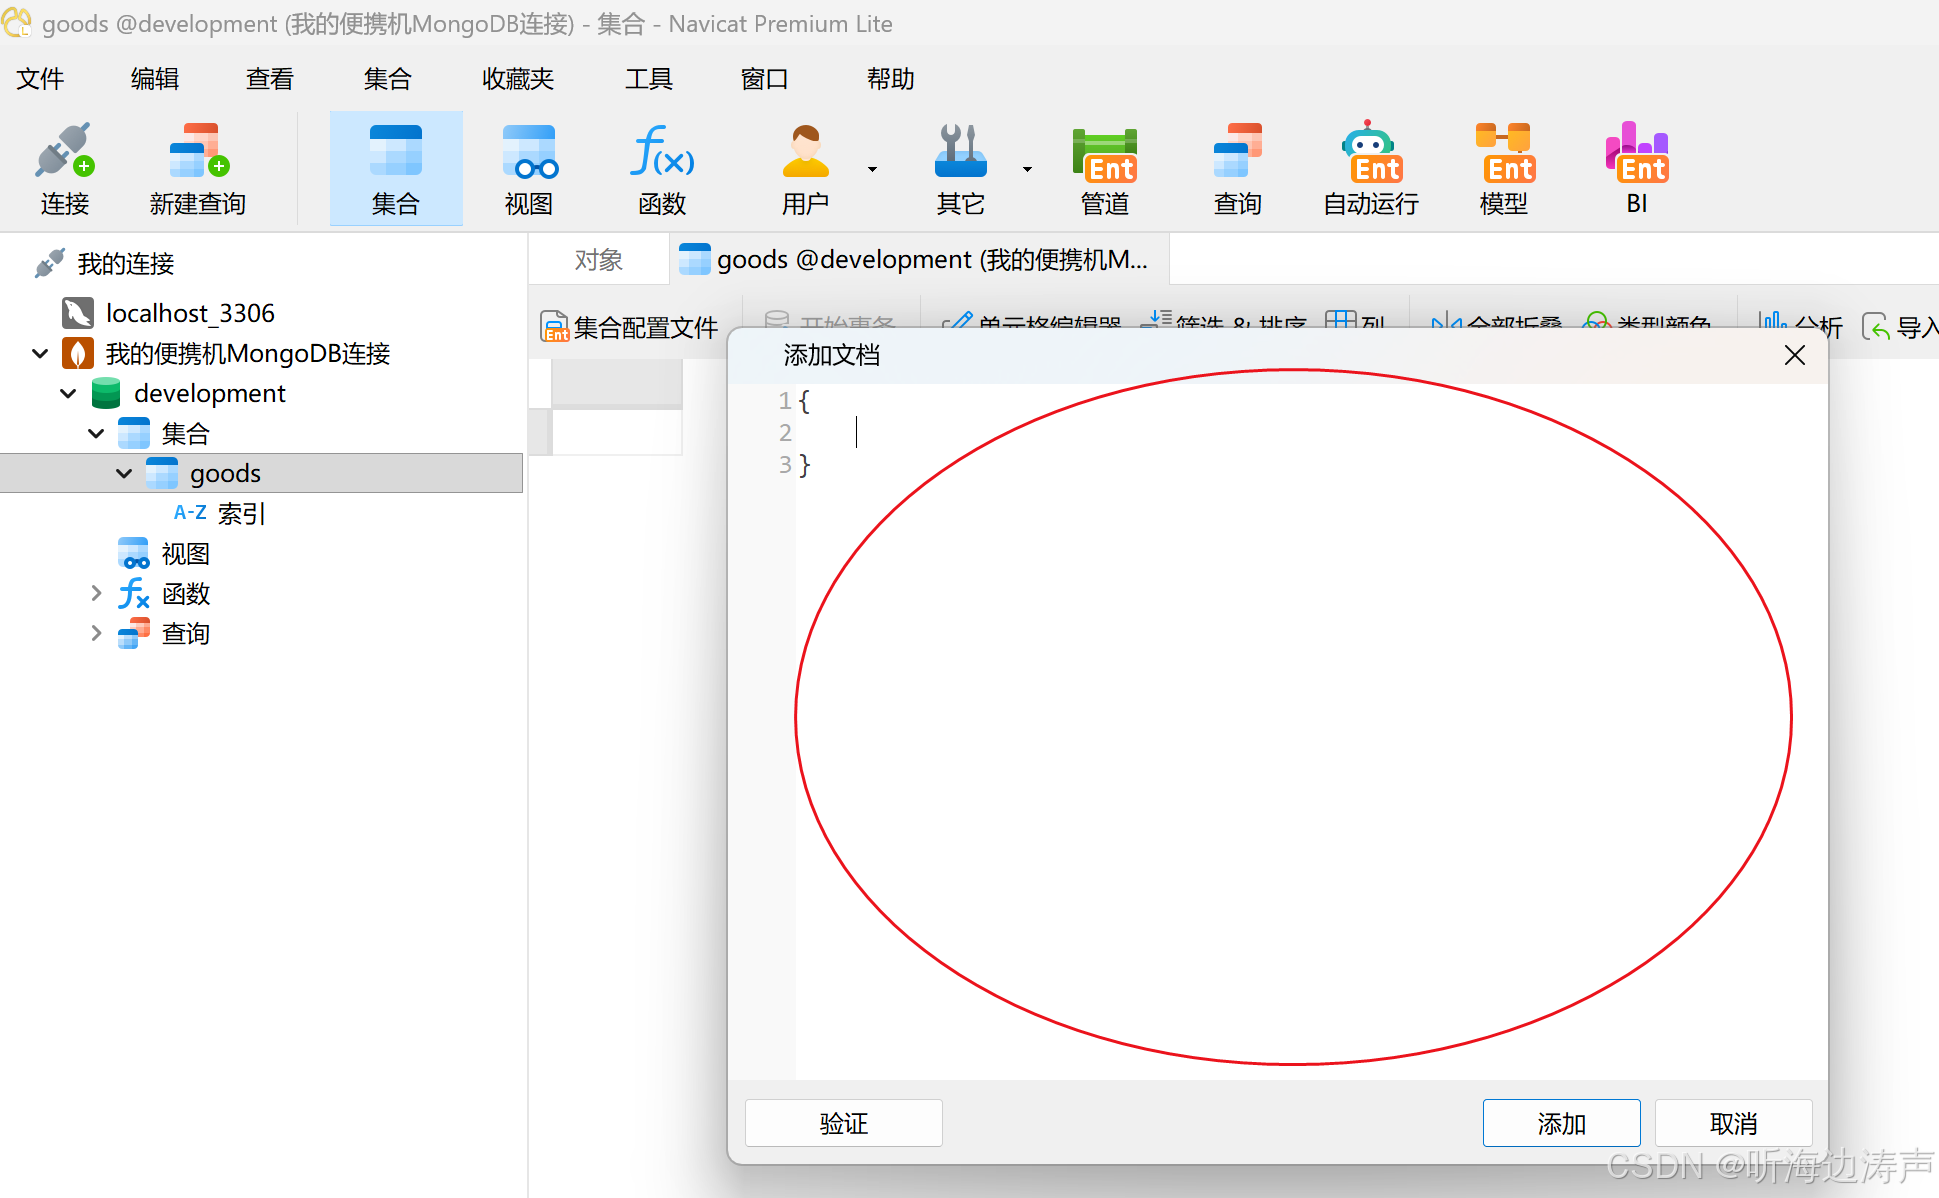Select the 索引 item under goods
The width and height of the screenshot is (1939, 1198).
pyautogui.click(x=241, y=513)
